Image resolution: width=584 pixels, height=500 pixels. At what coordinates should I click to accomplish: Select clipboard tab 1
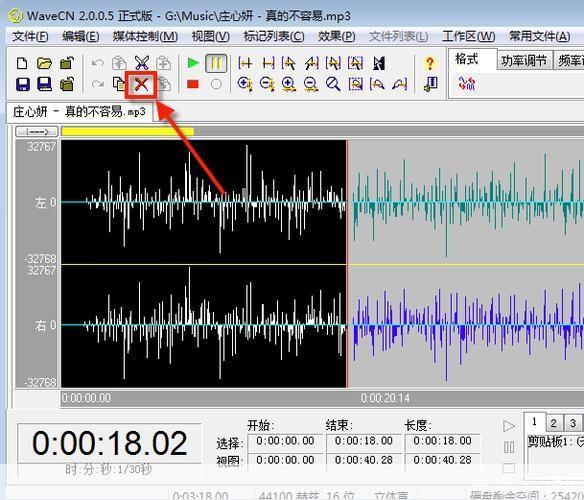coord(534,422)
